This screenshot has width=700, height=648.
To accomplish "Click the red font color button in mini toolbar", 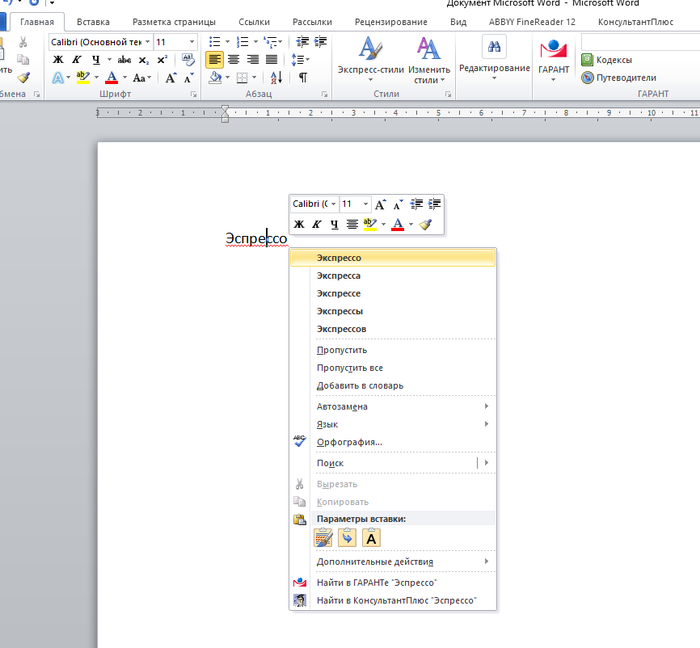I will coord(397,224).
